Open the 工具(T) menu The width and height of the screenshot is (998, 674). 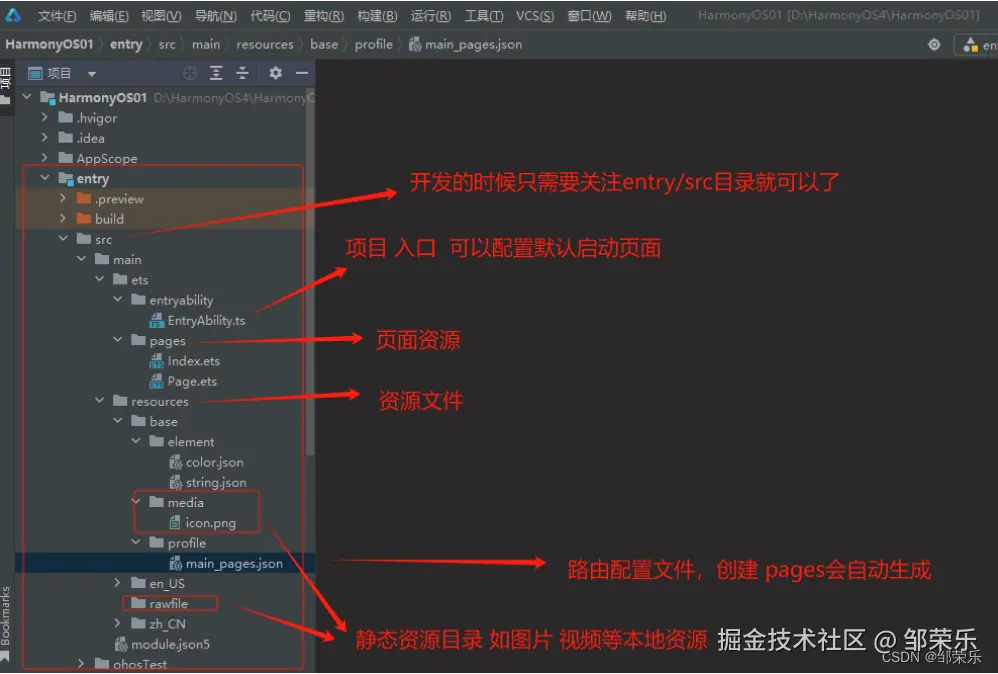click(484, 15)
